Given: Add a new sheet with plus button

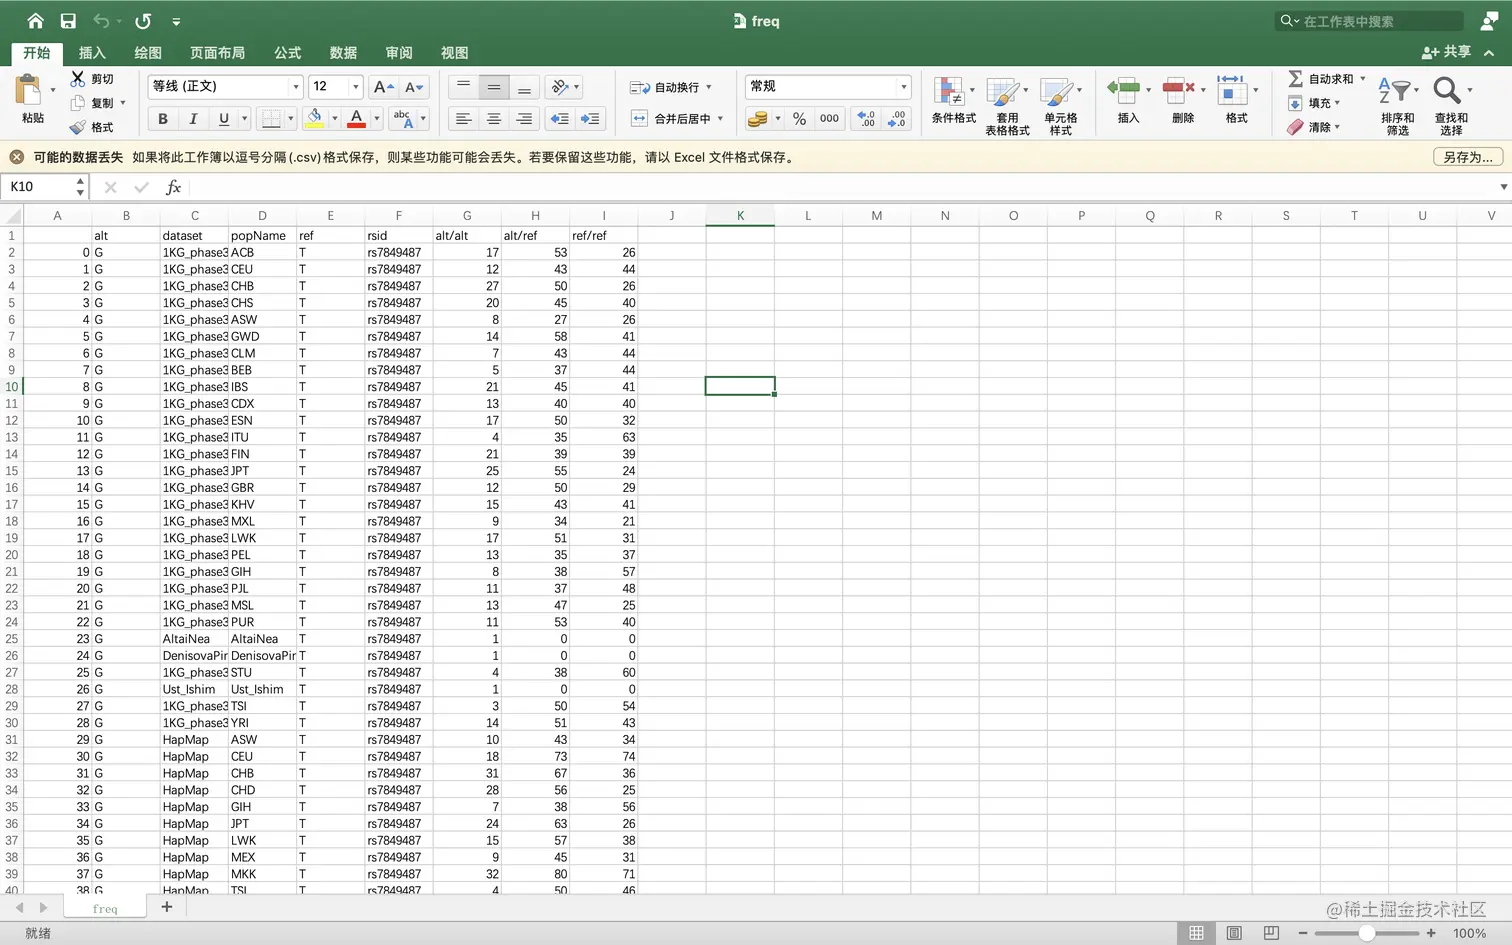Looking at the screenshot, I should click(167, 907).
